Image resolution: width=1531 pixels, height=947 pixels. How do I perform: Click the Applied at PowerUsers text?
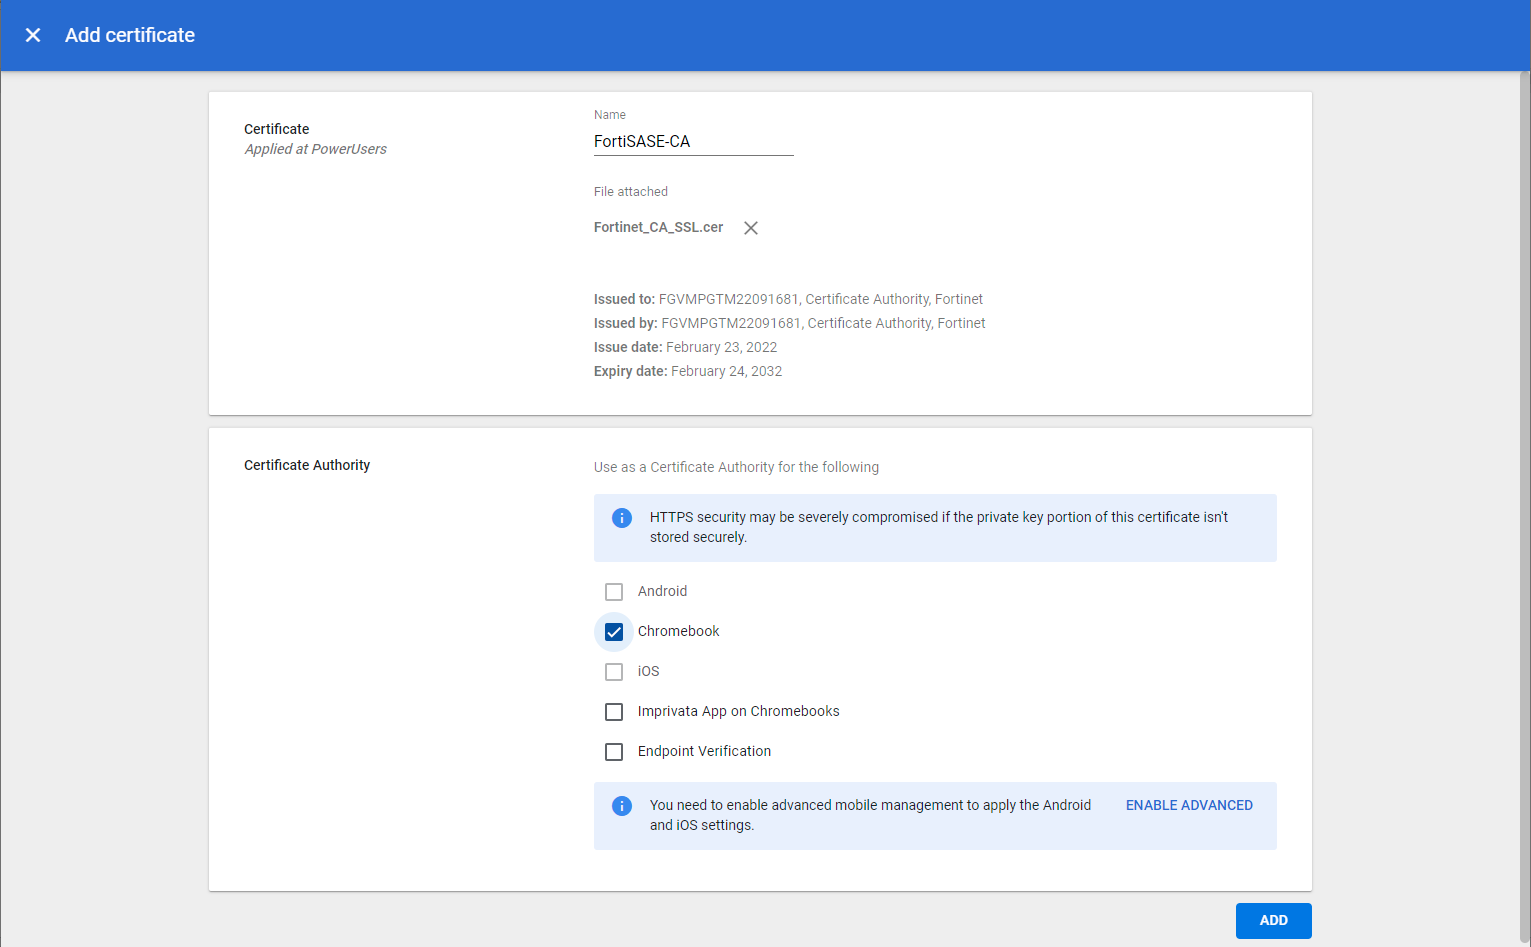pyautogui.click(x=315, y=149)
